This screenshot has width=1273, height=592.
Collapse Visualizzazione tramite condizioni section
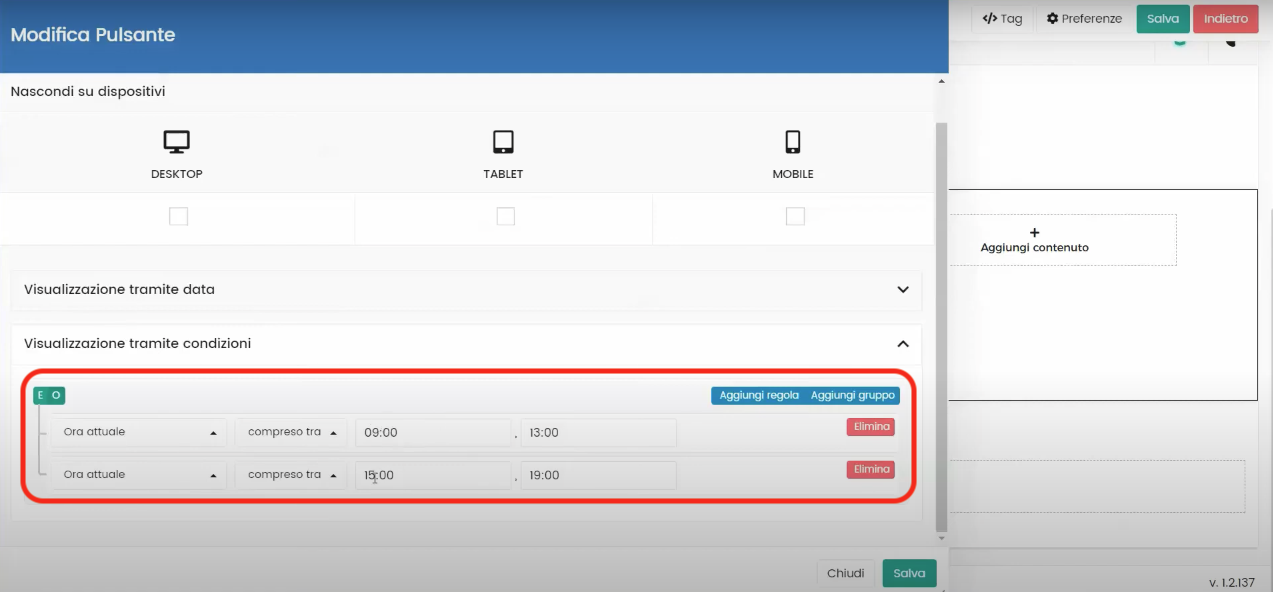466,343
